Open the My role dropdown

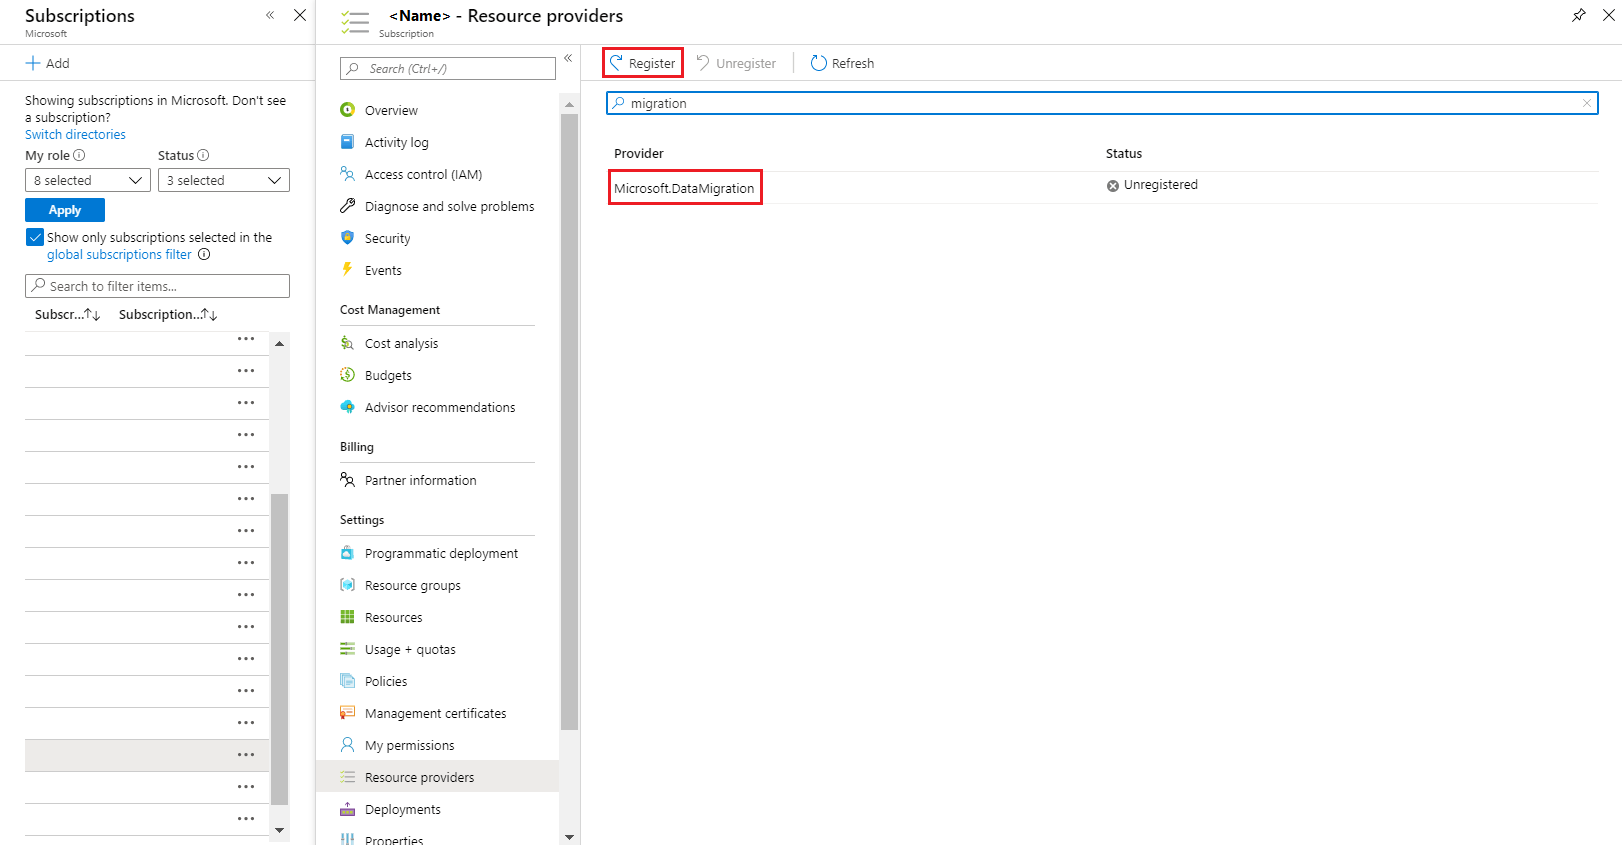[88, 180]
